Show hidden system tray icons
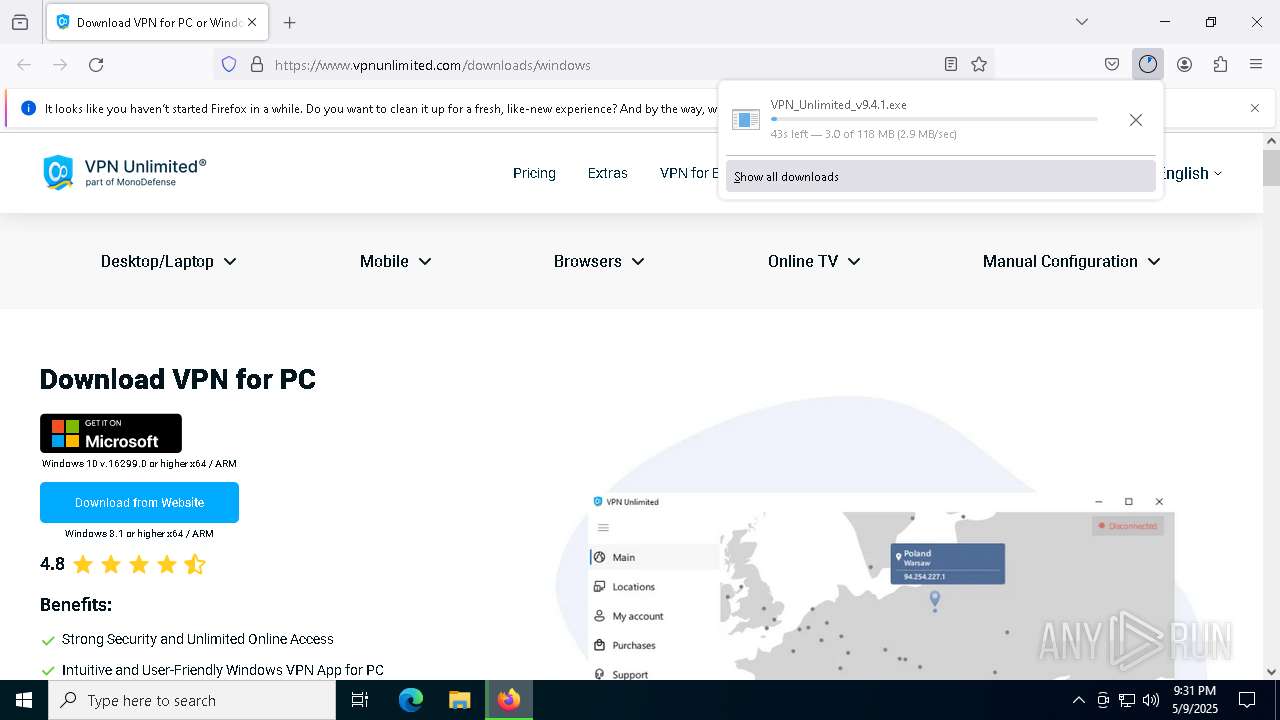1280x720 pixels. tap(1078, 700)
